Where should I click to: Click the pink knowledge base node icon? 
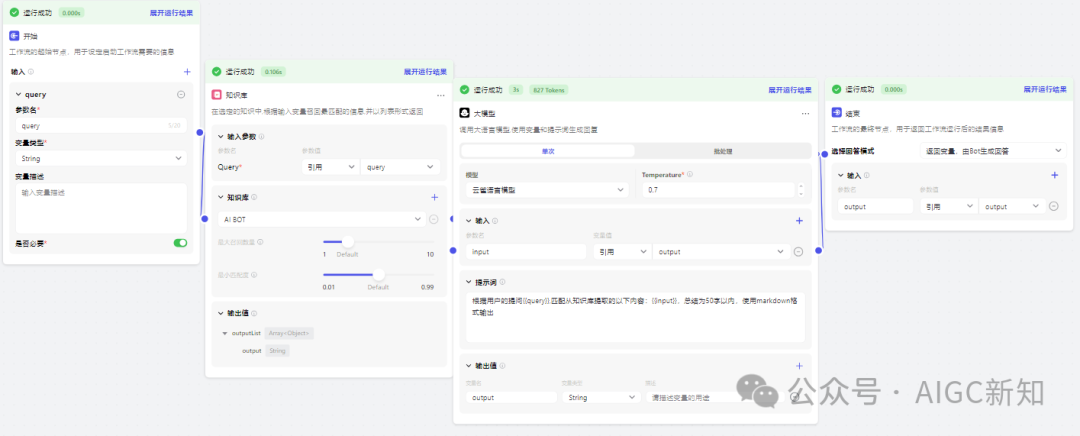click(216, 95)
